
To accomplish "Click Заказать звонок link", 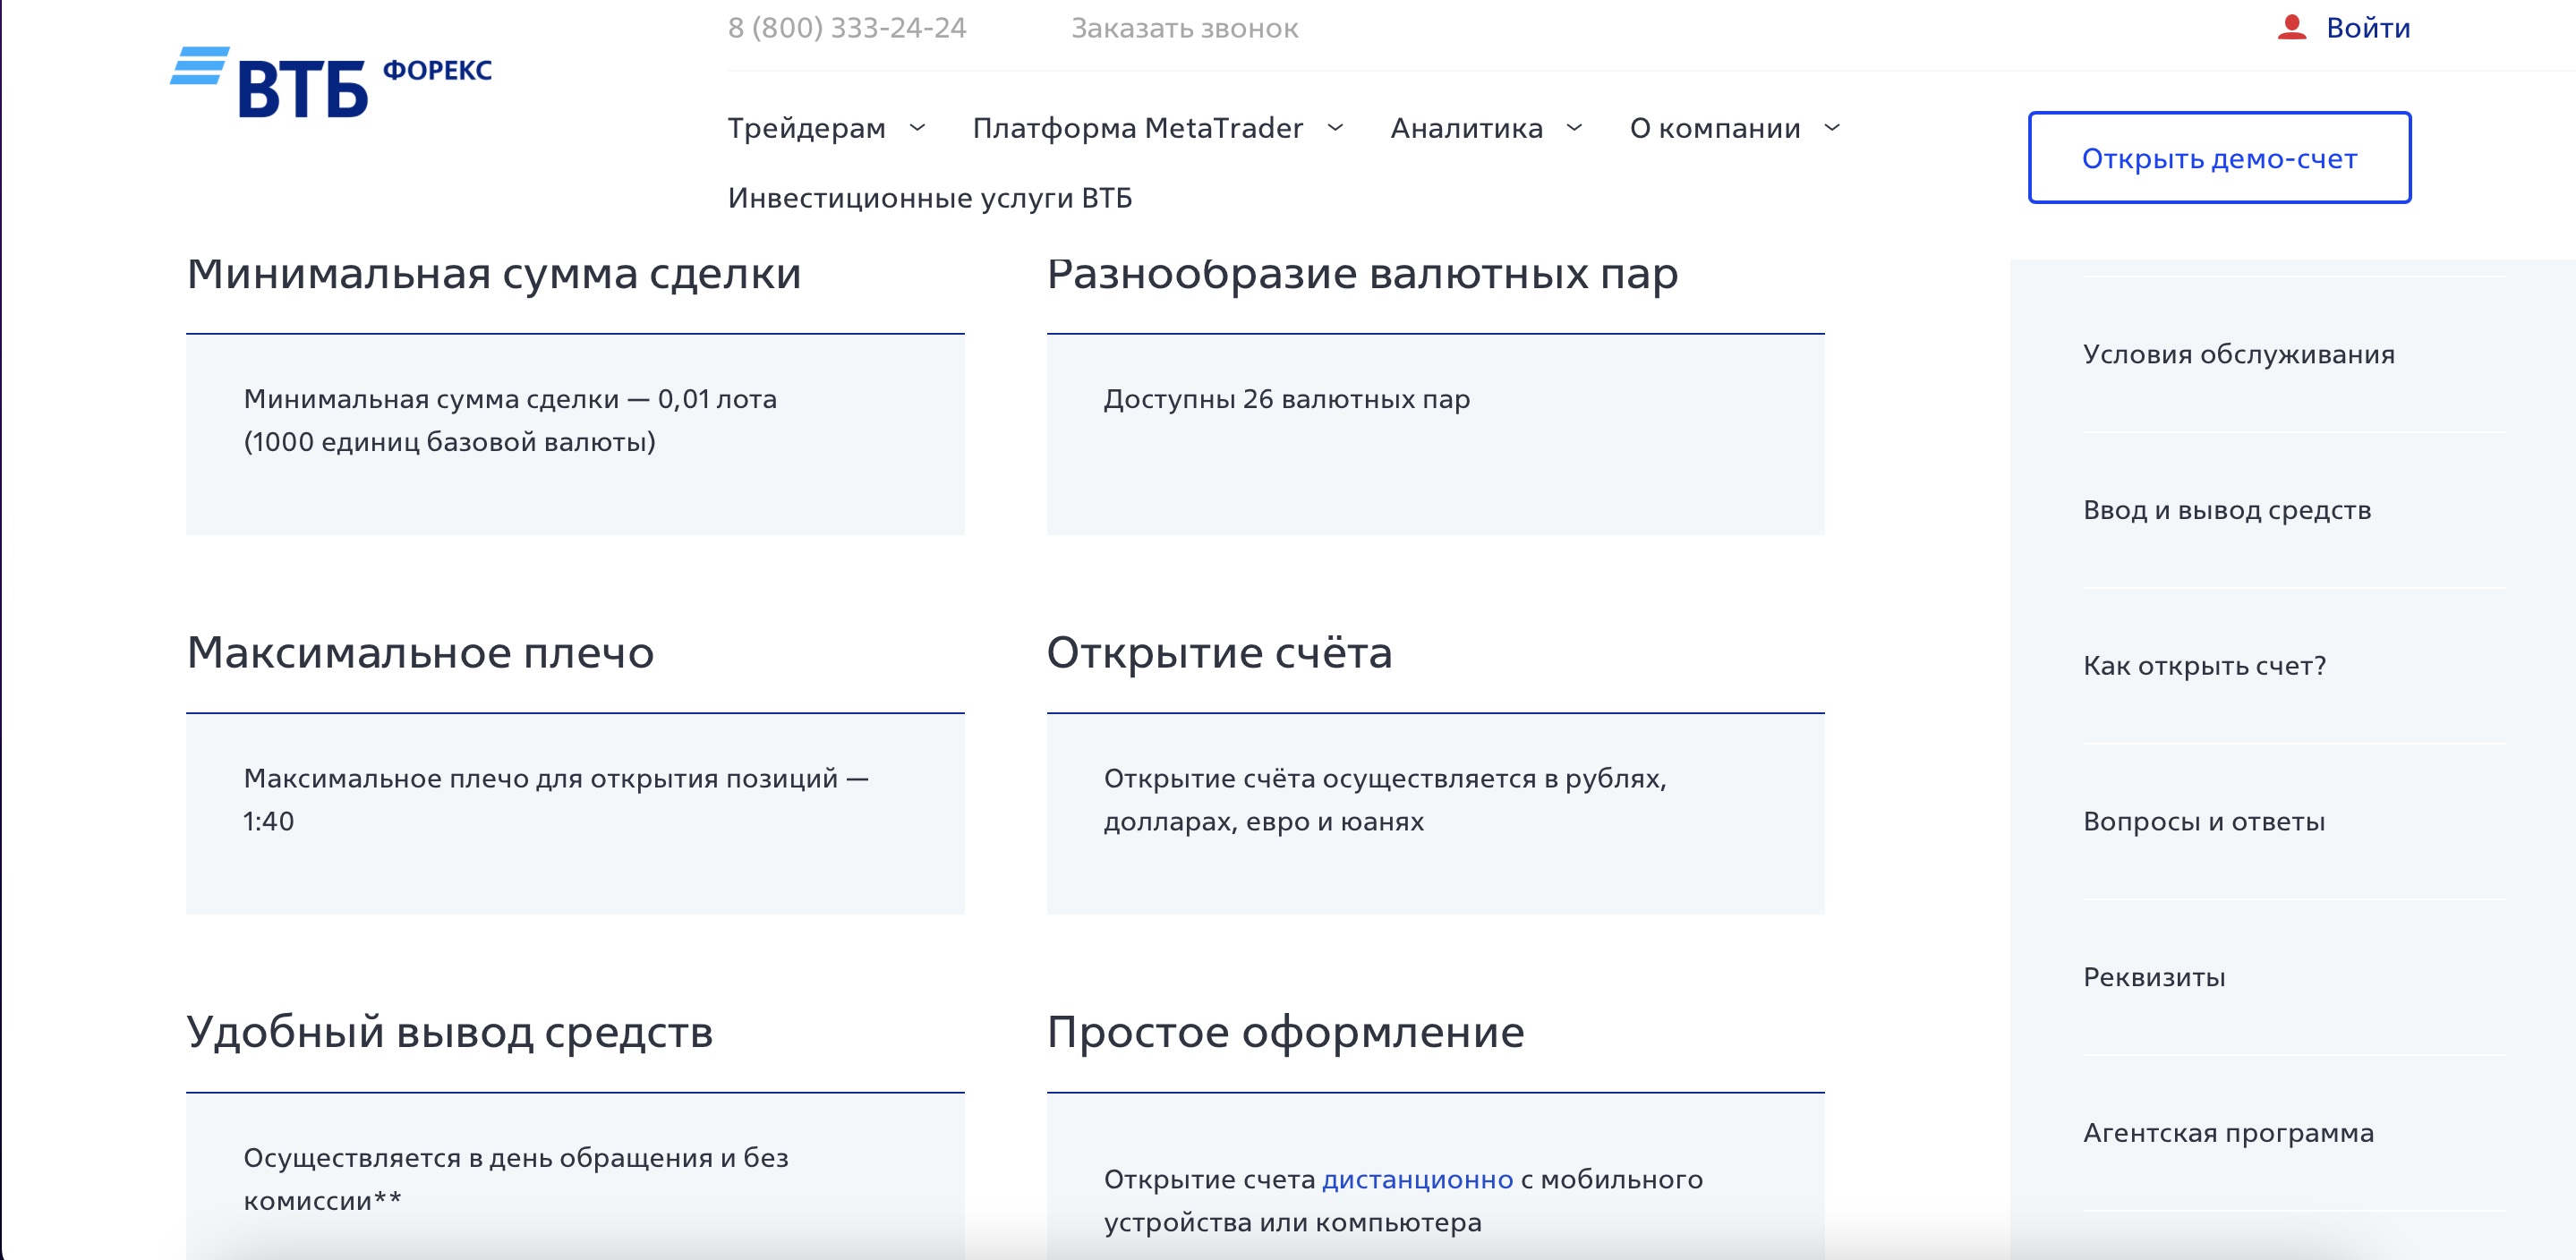I will coord(1184,28).
